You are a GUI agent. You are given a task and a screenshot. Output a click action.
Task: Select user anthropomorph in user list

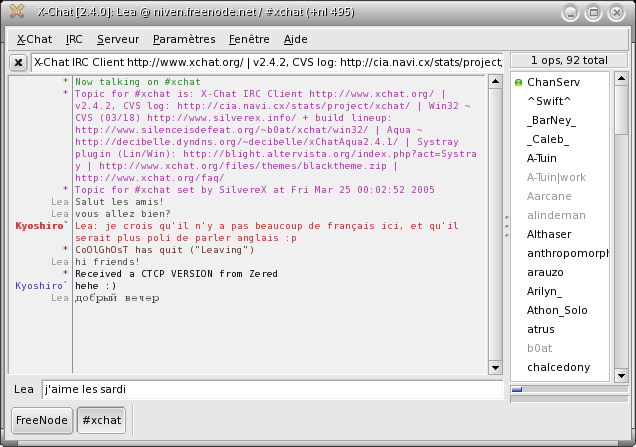[x=567, y=254]
